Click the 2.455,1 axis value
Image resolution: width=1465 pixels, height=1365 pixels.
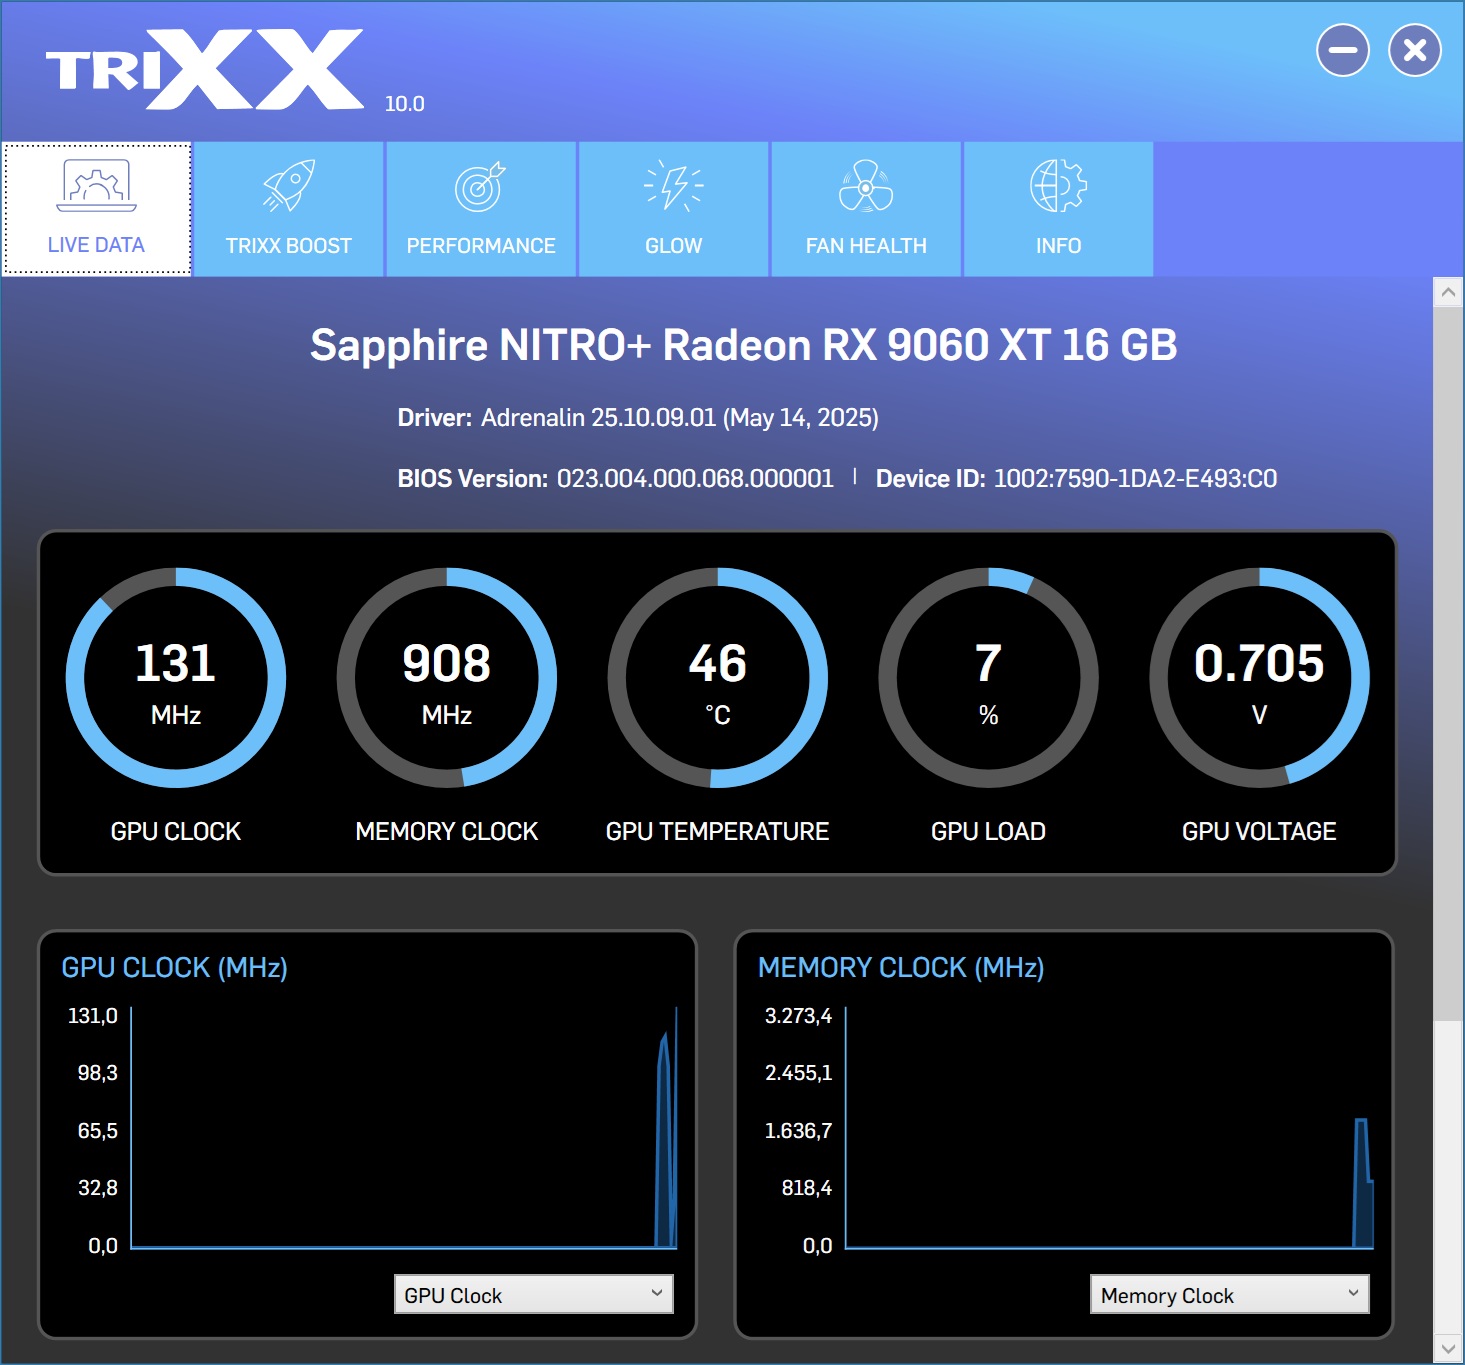click(x=798, y=1073)
